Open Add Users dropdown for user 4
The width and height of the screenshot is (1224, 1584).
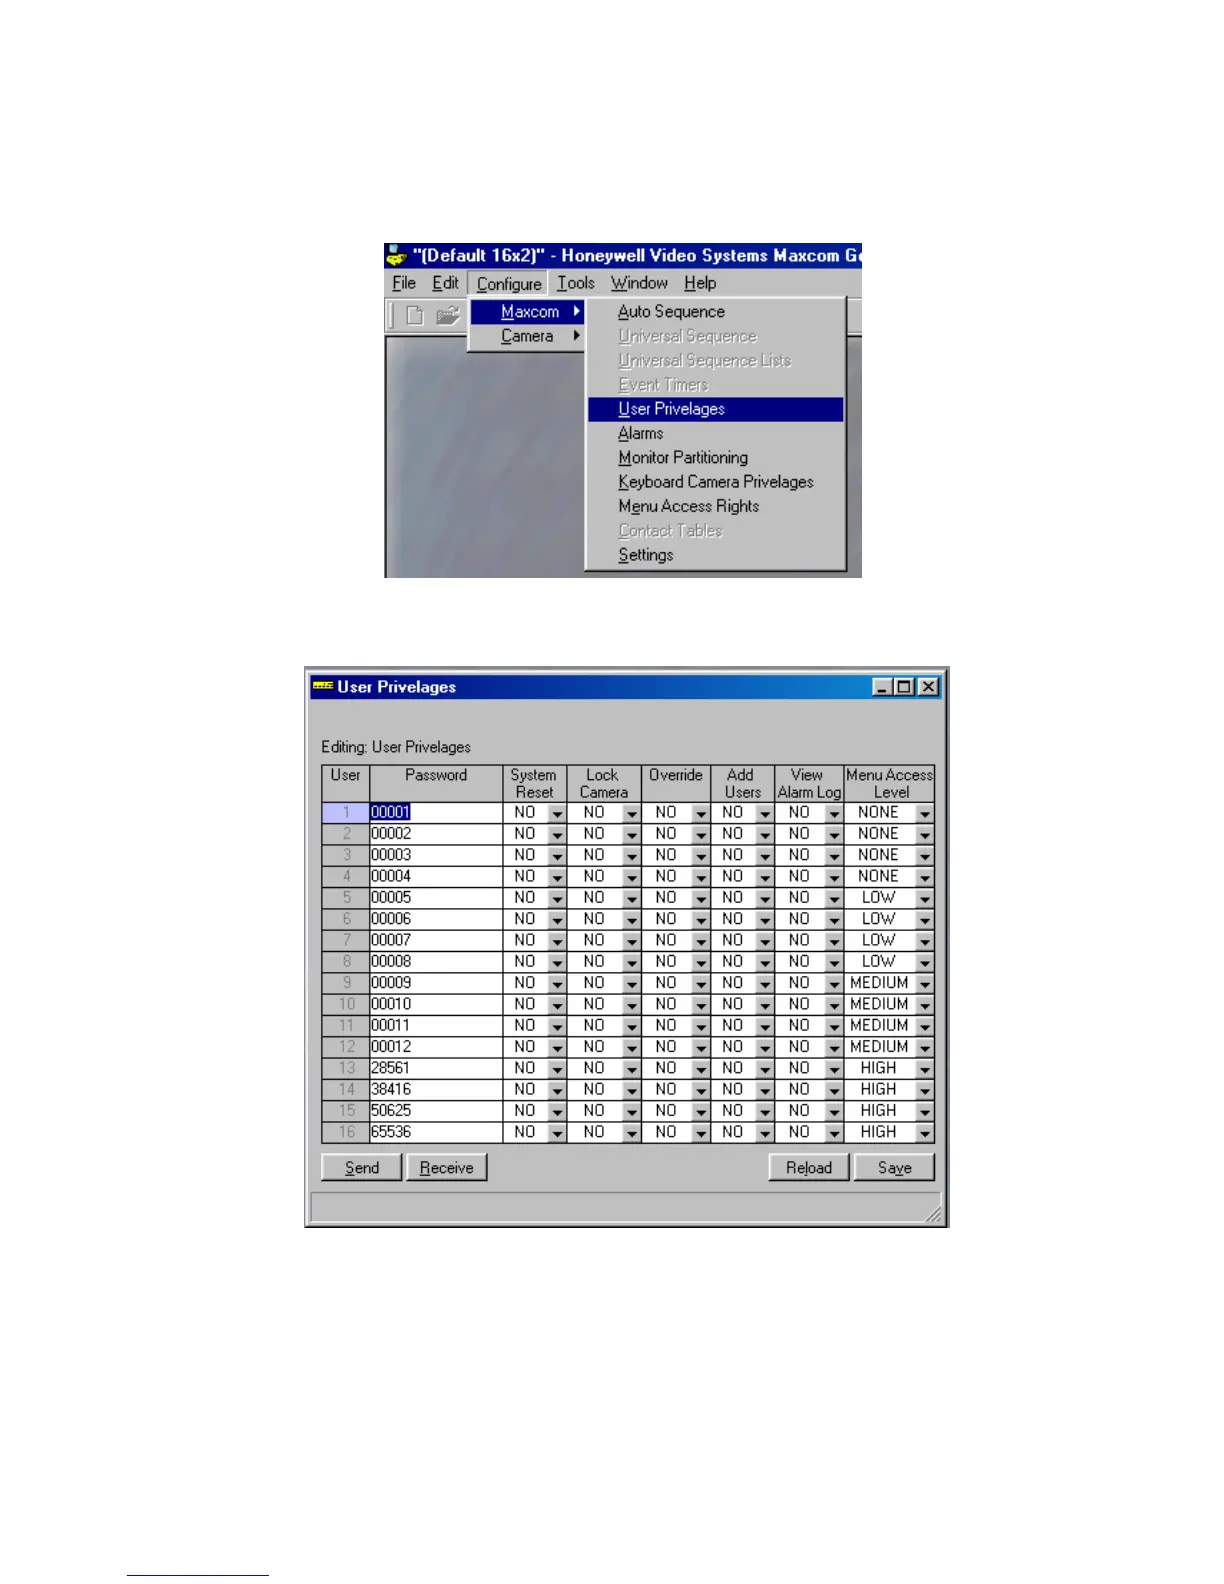[x=765, y=877]
